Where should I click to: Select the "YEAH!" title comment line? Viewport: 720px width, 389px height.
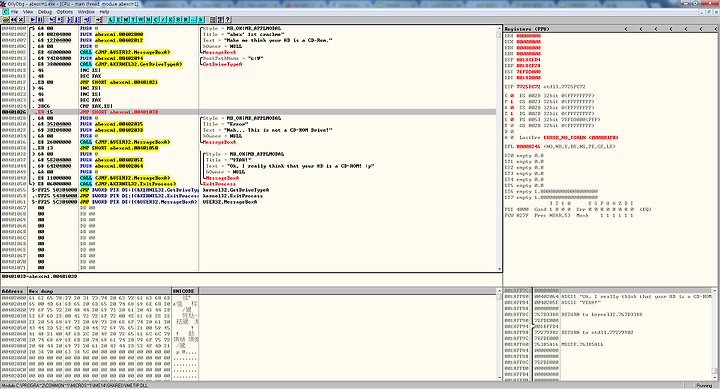[229, 160]
